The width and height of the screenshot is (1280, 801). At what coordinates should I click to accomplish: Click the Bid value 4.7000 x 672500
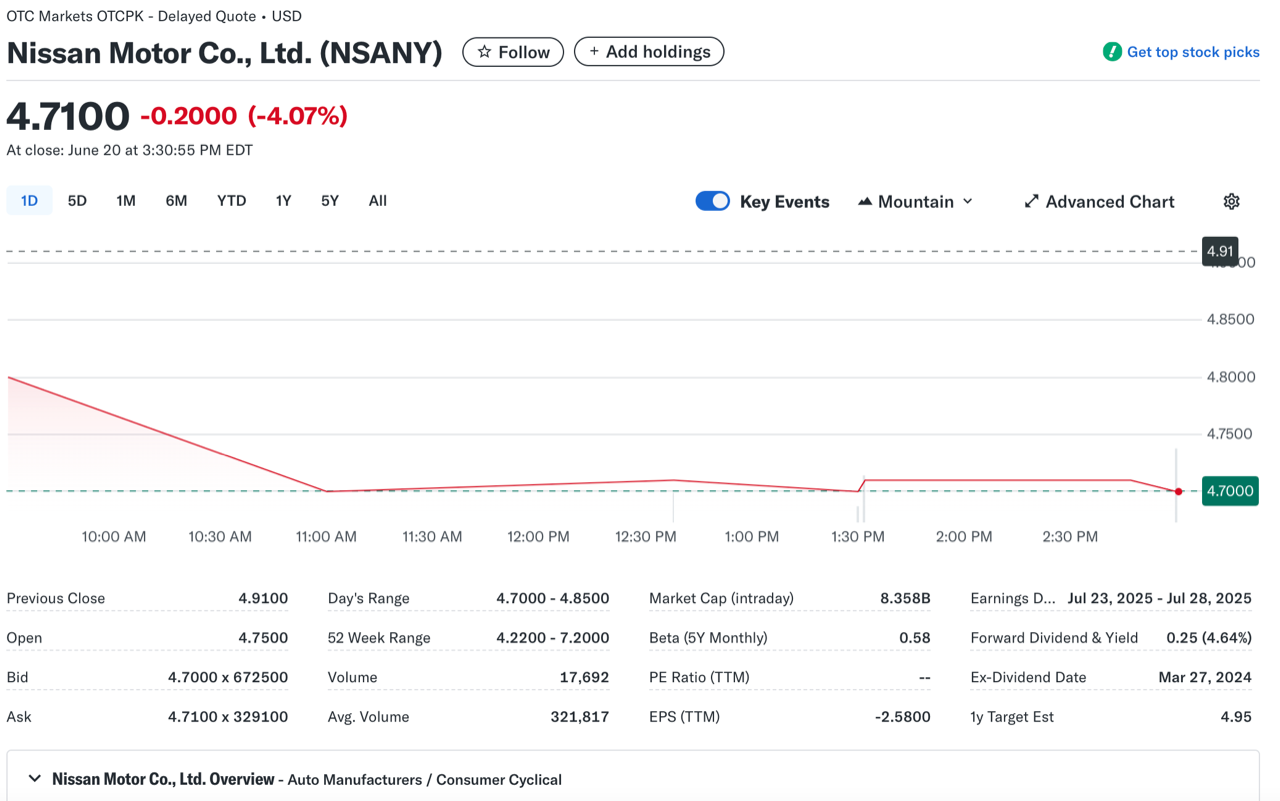tap(228, 677)
